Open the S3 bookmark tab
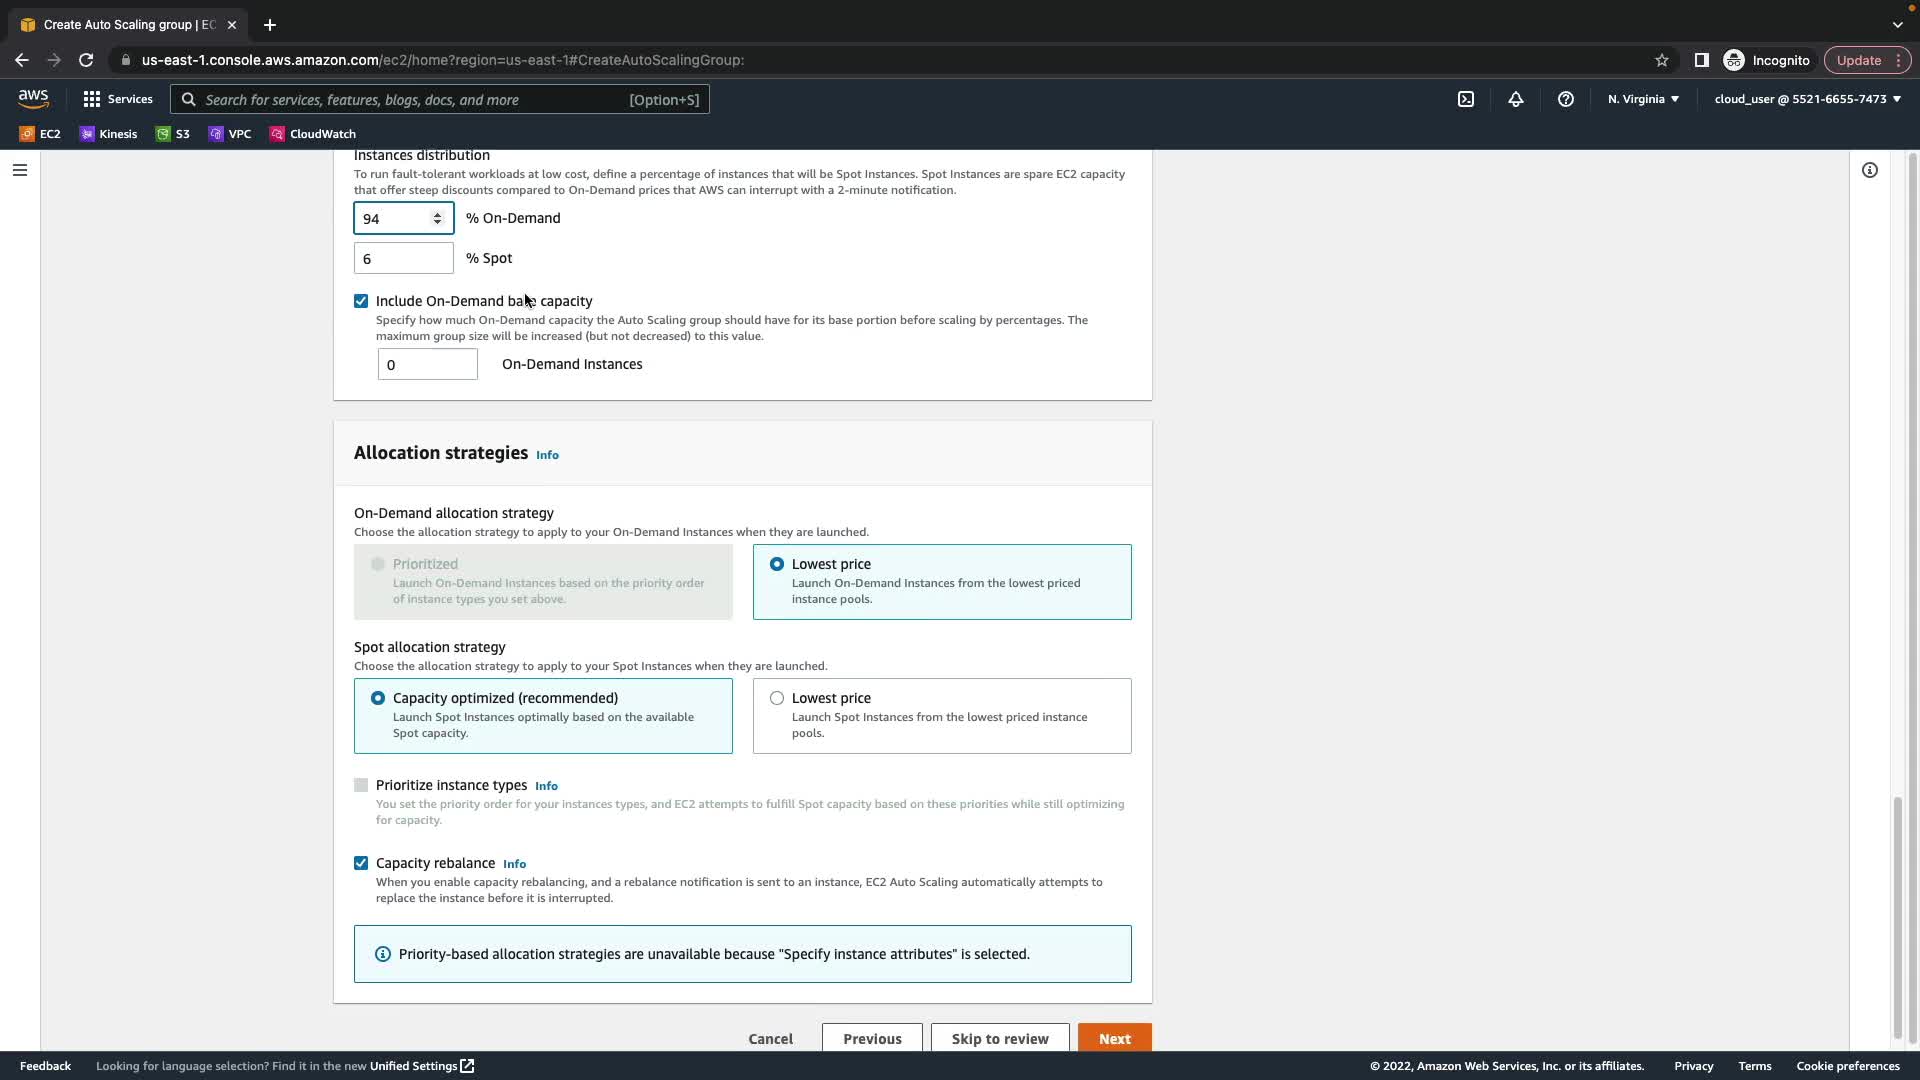This screenshot has width=1920, height=1080. click(x=173, y=134)
